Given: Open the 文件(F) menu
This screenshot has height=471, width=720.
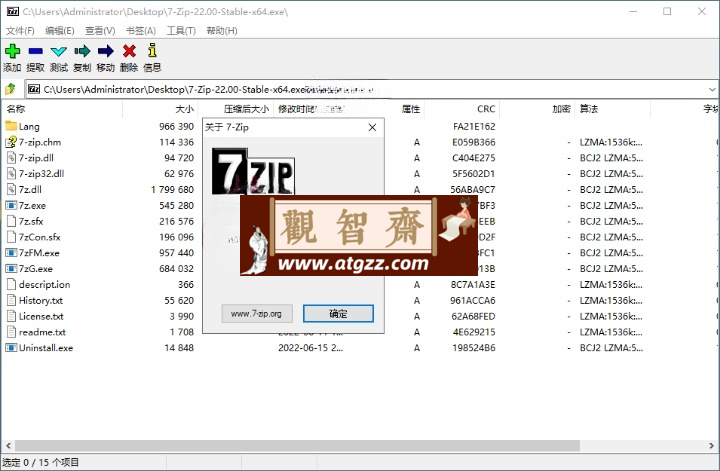Looking at the screenshot, I should point(20,31).
